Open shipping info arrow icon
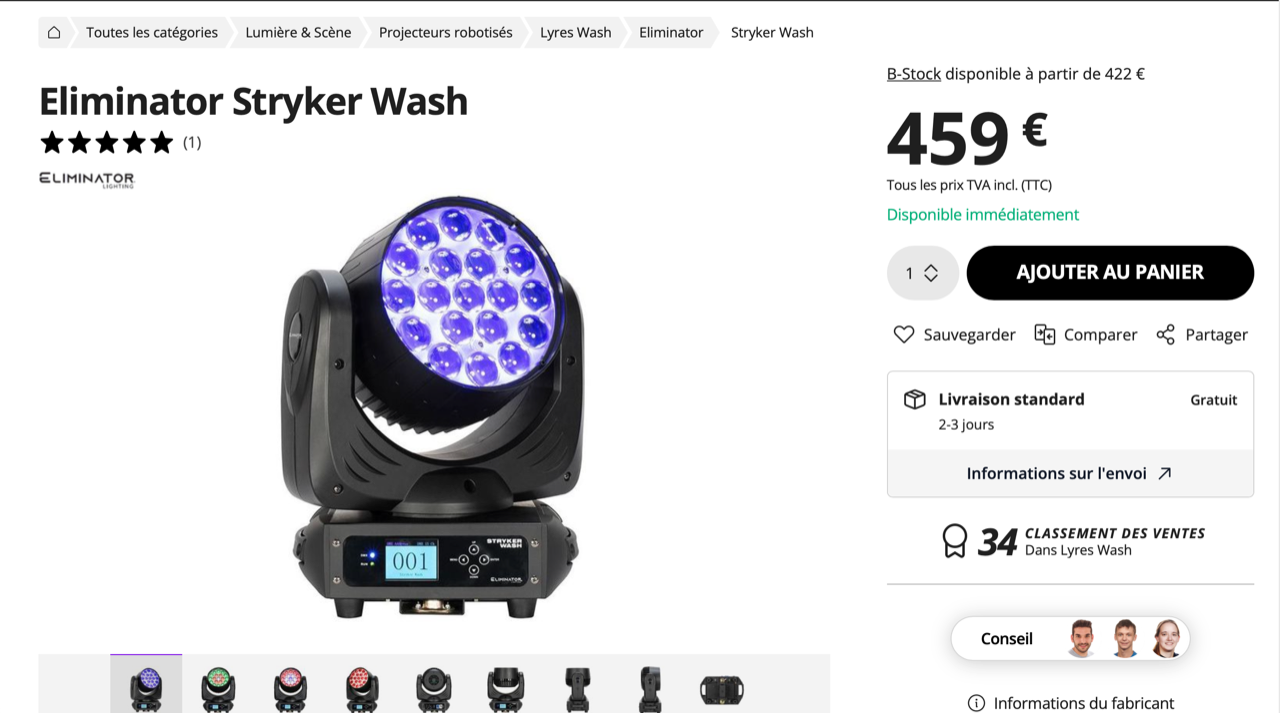 click(x=1164, y=473)
